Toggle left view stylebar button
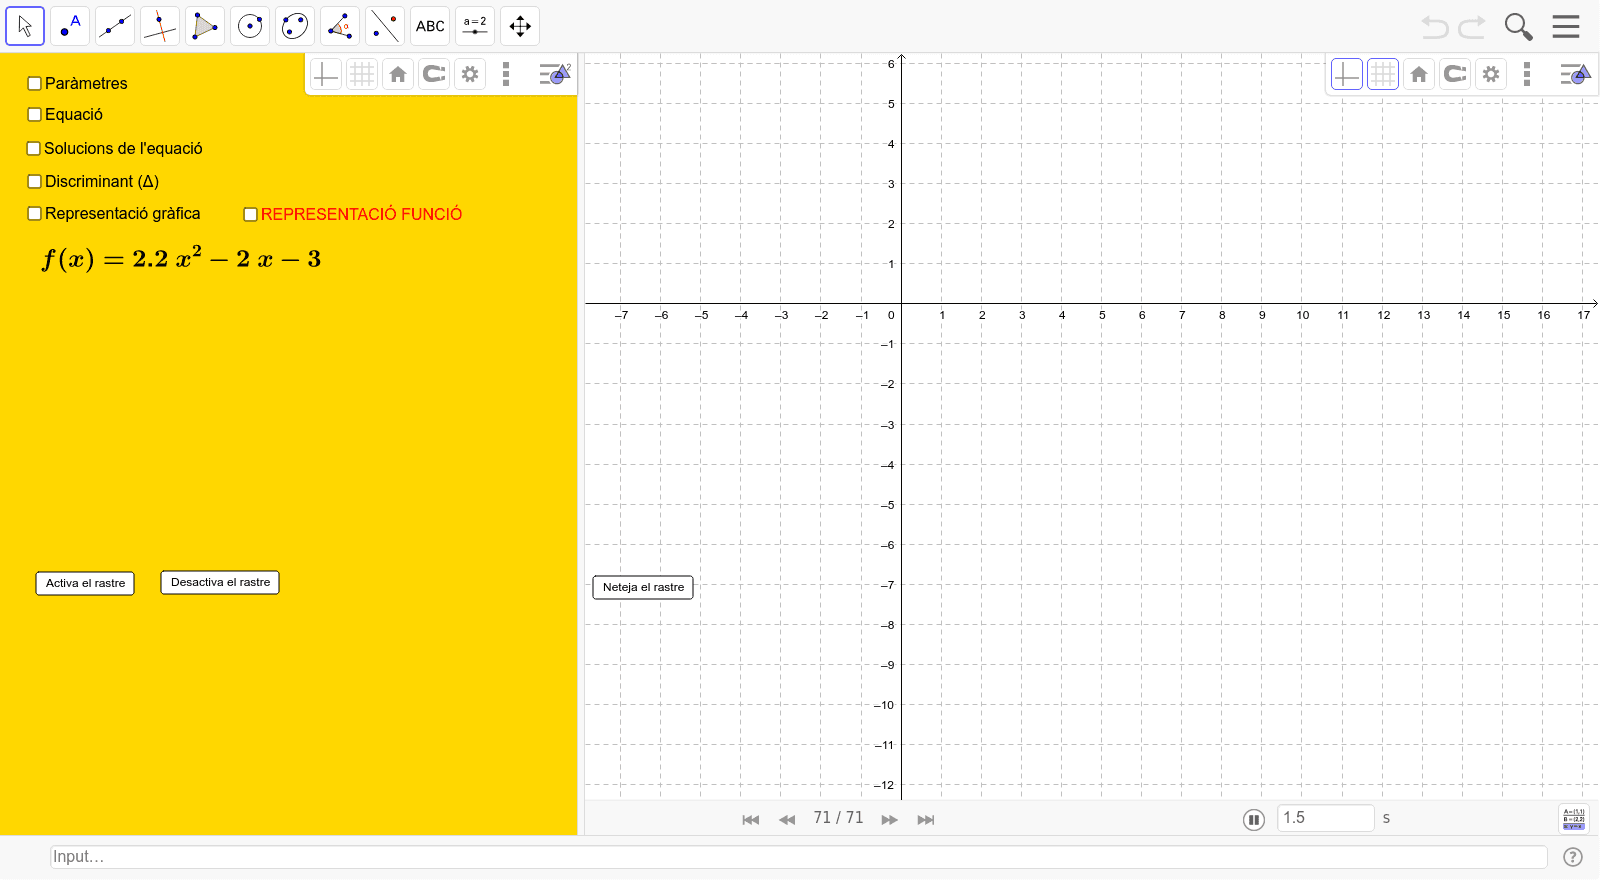Image resolution: width=1600 pixels, height=880 pixels. [554, 74]
